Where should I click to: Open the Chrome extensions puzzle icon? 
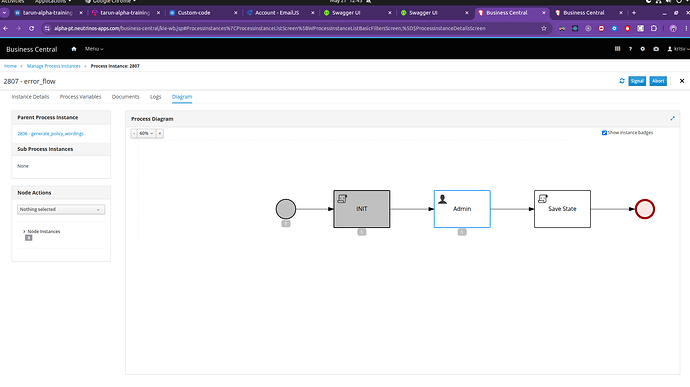[654, 28]
